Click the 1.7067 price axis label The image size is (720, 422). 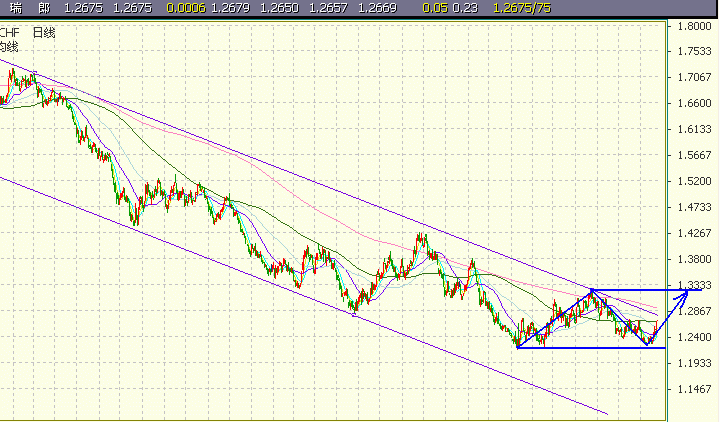coord(694,77)
